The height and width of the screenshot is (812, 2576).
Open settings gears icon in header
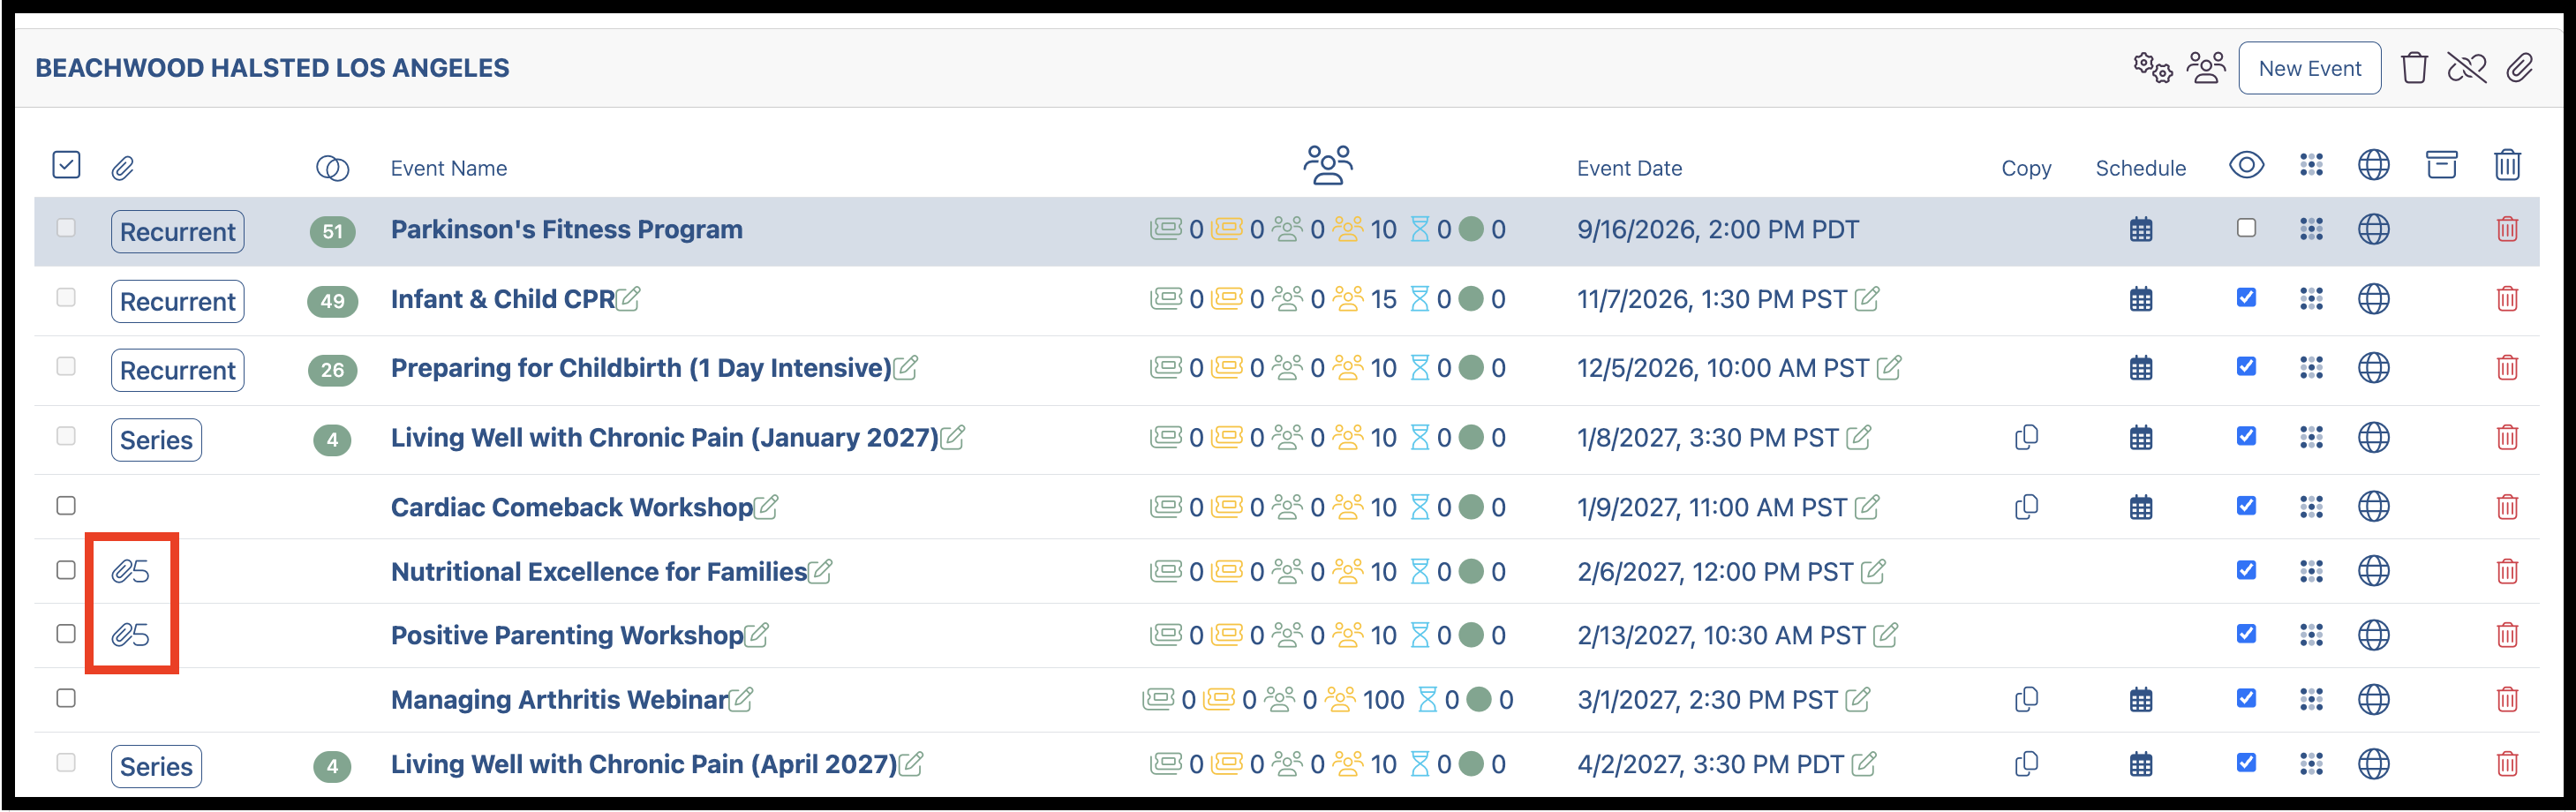pyautogui.click(x=2152, y=68)
